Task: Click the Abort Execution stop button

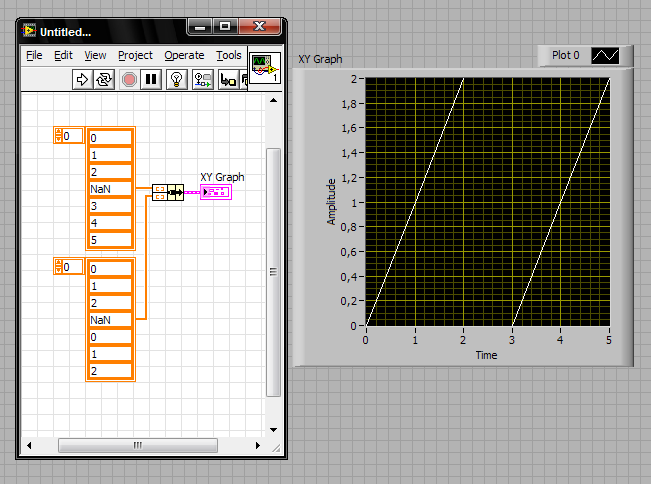Action: point(129,79)
